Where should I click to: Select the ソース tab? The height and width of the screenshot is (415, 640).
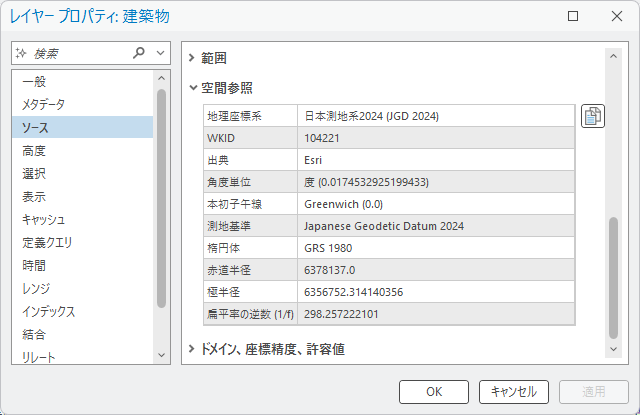(x=35, y=127)
